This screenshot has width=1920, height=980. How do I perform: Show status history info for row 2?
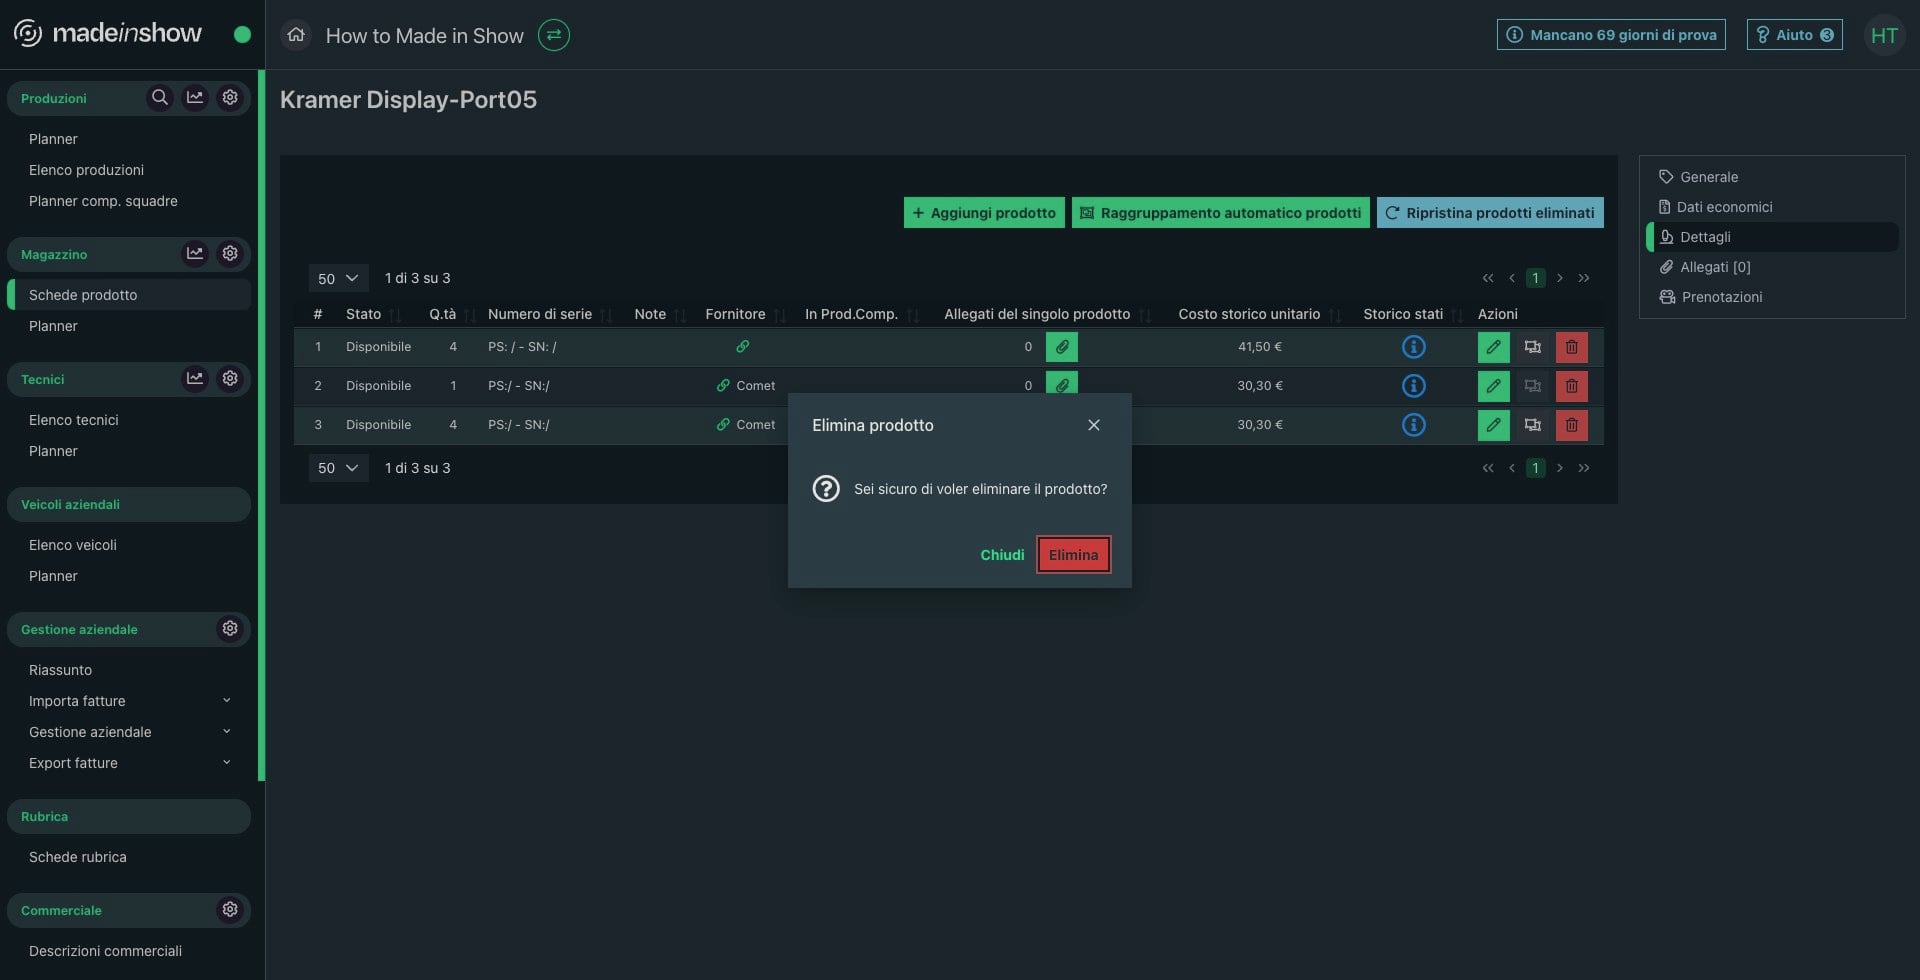click(x=1413, y=386)
